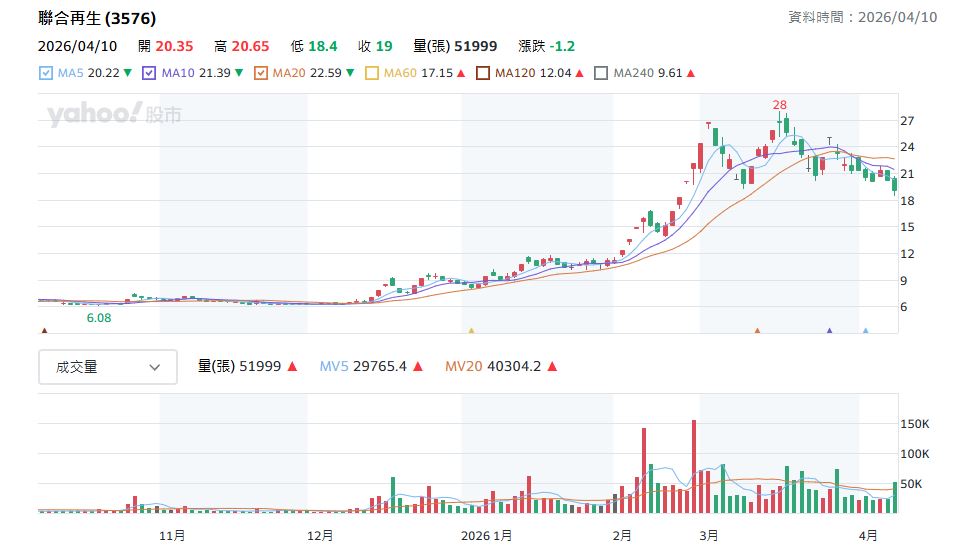Click the light blue event triangle near 4月
The height and width of the screenshot is (557, 961).
(866, 330)
